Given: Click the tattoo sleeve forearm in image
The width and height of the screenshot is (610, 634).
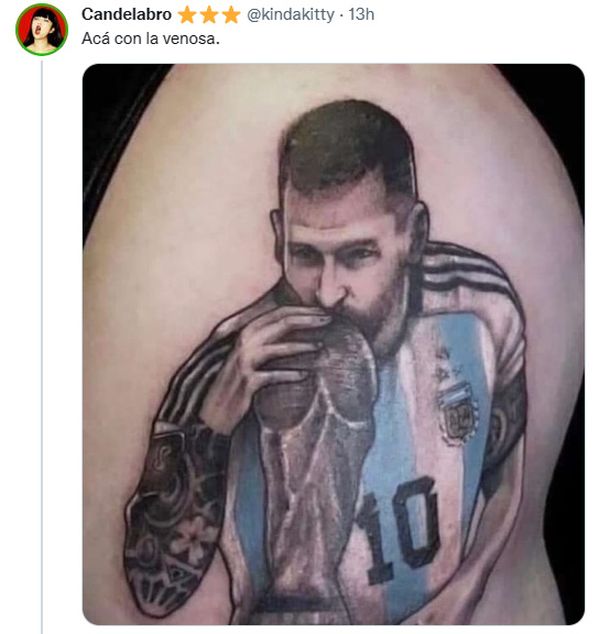Looking at the screenshot, I should coord(172,522).
